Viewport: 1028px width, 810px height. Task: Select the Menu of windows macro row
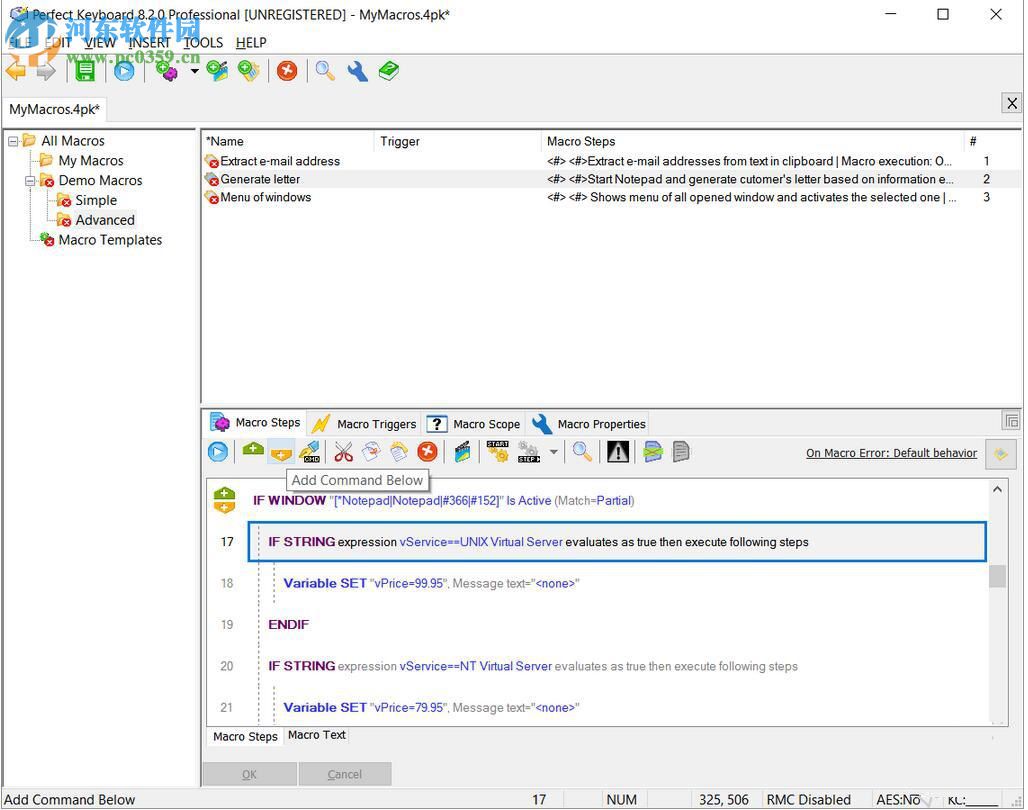(x=265, y=198)
